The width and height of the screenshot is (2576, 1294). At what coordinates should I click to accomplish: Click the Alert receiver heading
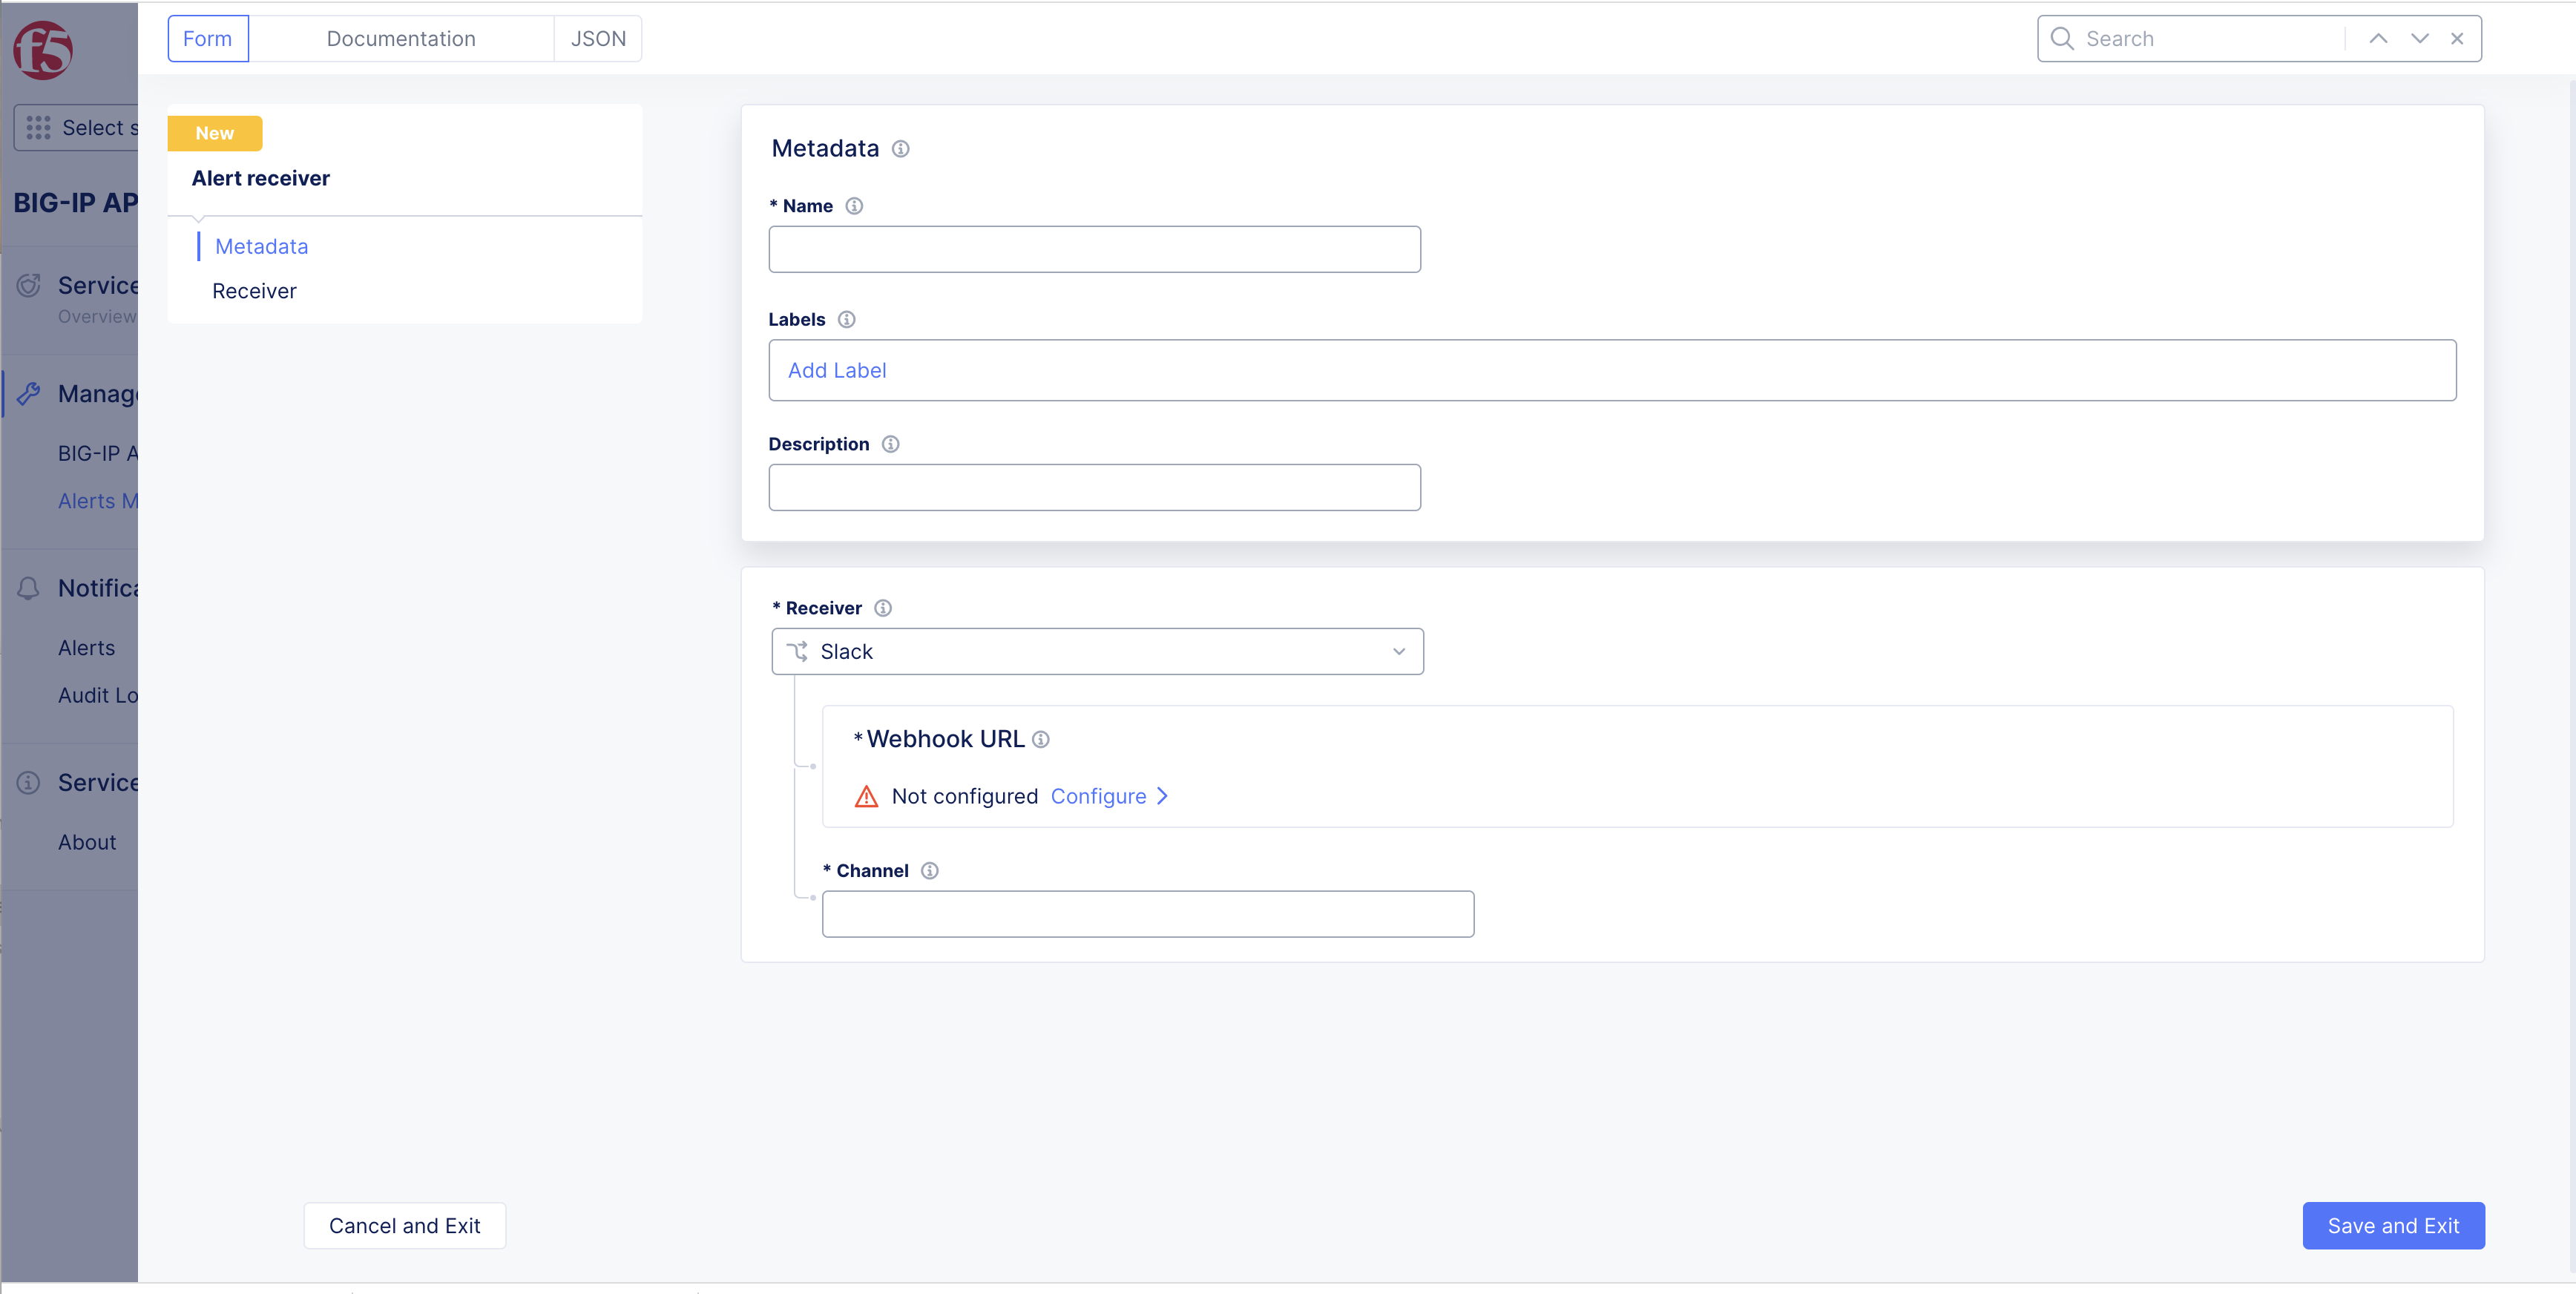coord(261,178)
